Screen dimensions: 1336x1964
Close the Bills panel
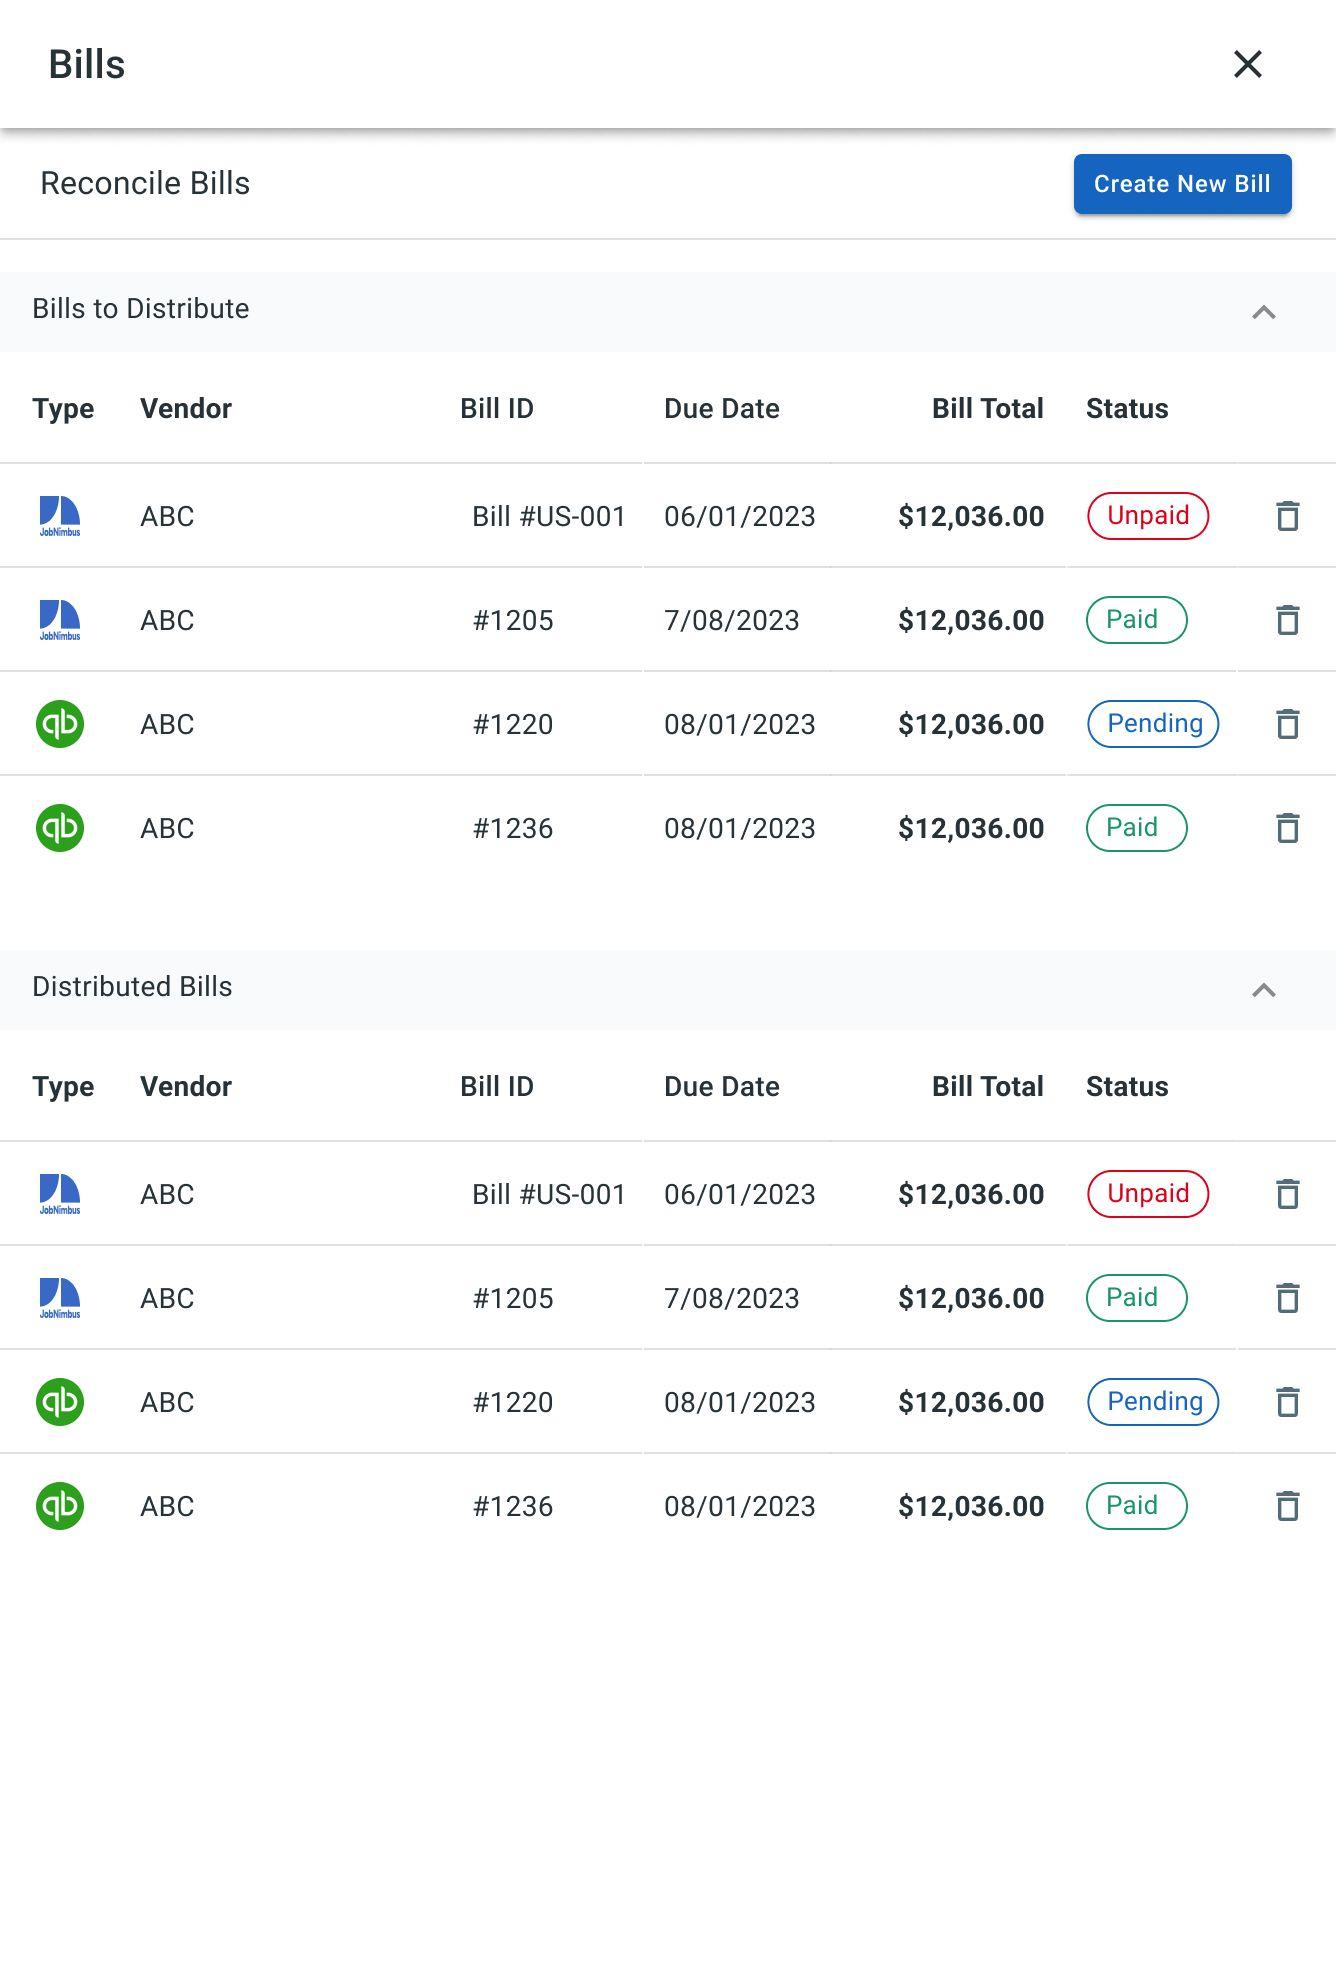click(1247, 64)
